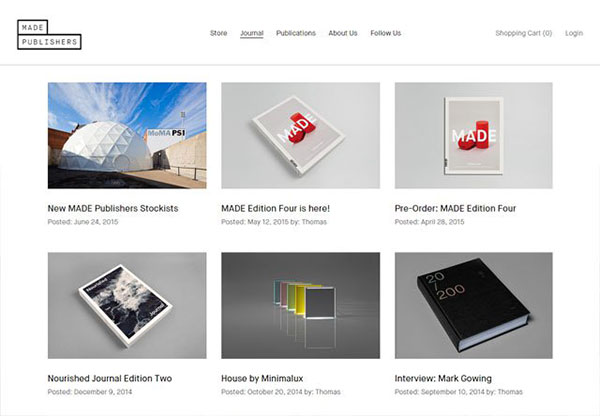Open the MADE Edition Four is here! article
The image size is (600, 416).
(x=276, y=209)
